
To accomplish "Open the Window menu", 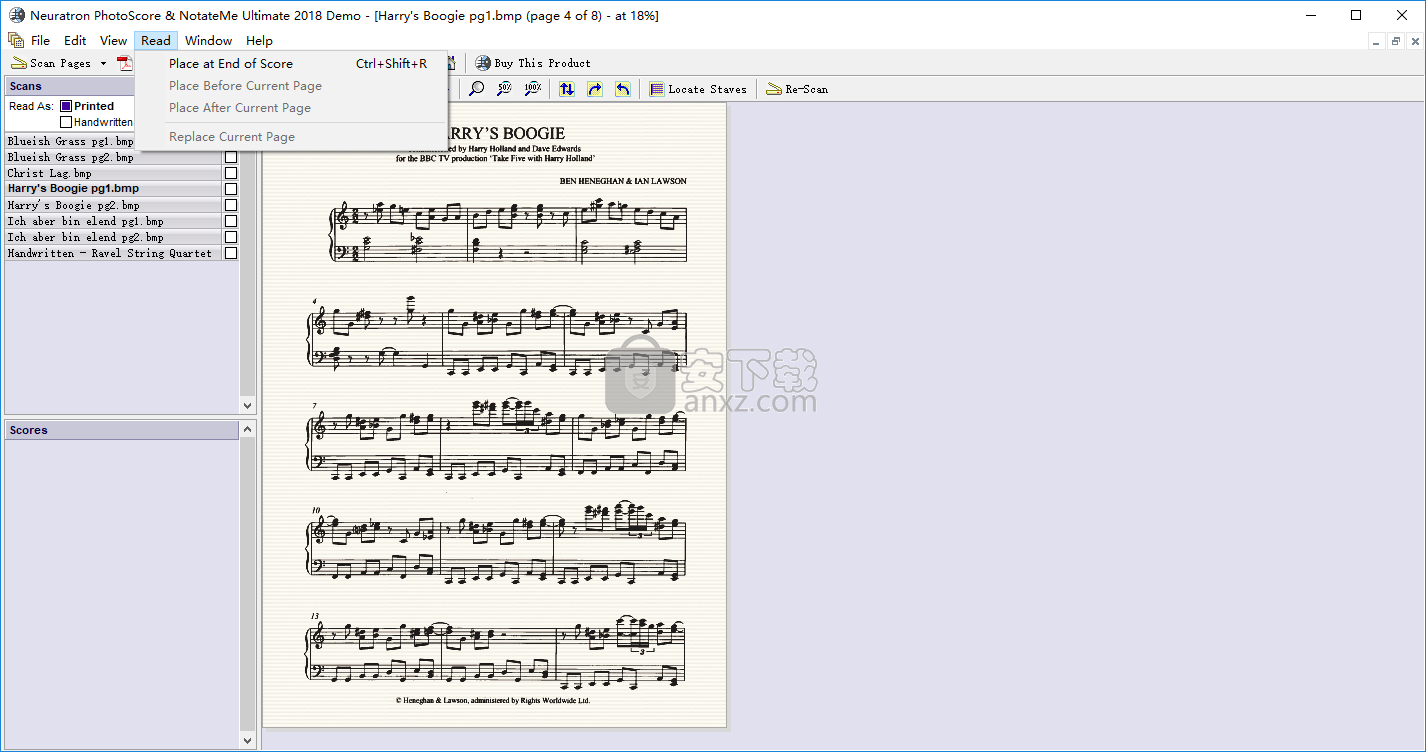I will pos(208,41).
